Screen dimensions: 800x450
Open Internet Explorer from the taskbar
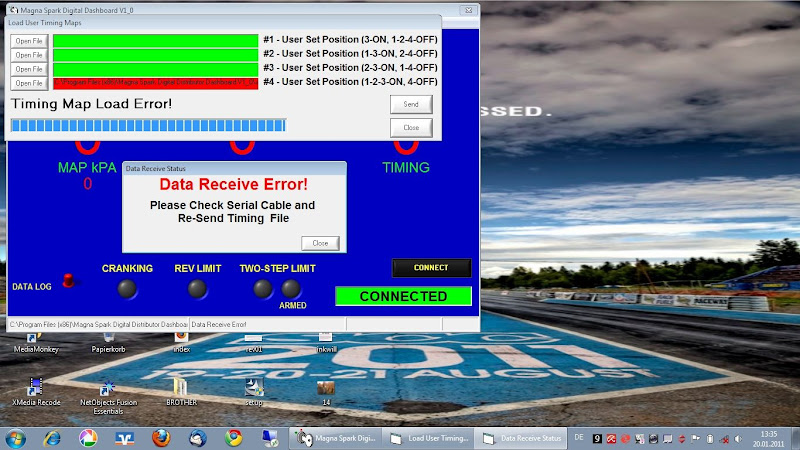pyautogui.click(x=52, y=438)
